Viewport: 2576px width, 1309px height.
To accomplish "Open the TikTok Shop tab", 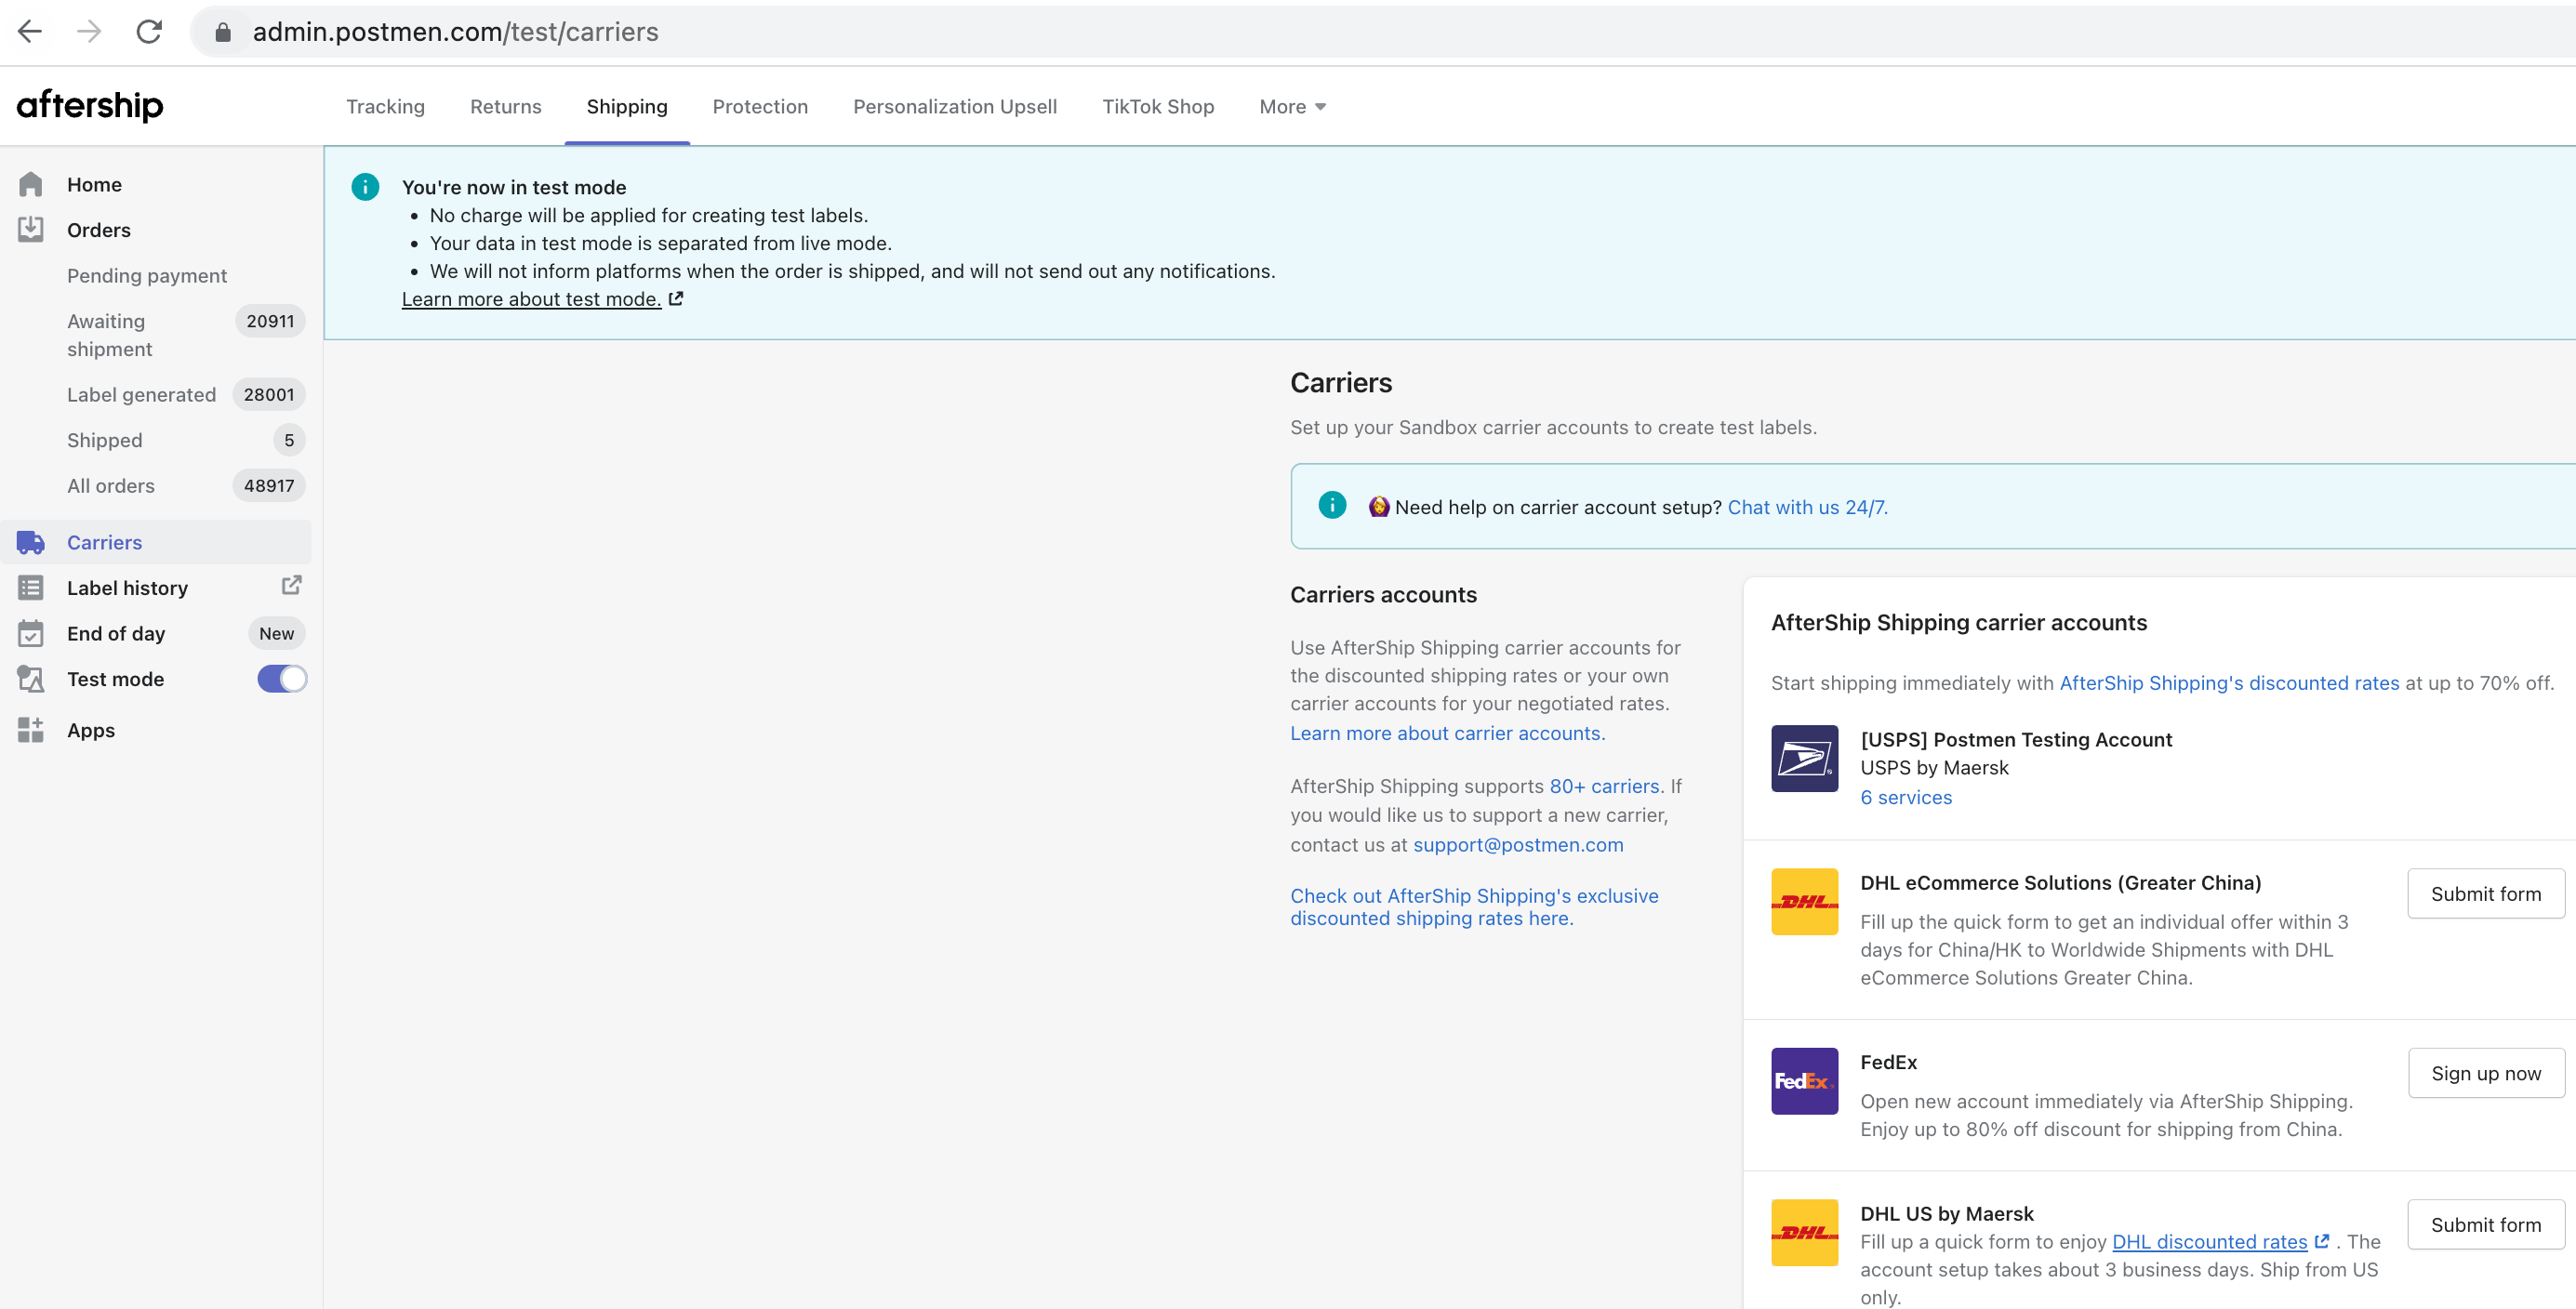I will 1158,106.
